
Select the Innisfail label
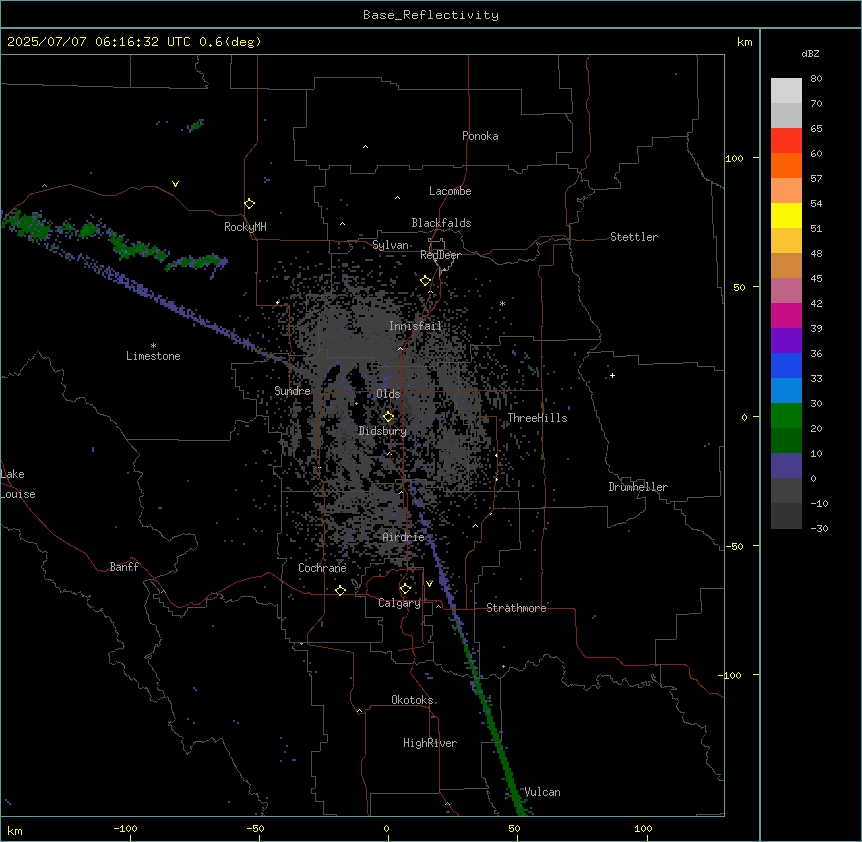415,326
